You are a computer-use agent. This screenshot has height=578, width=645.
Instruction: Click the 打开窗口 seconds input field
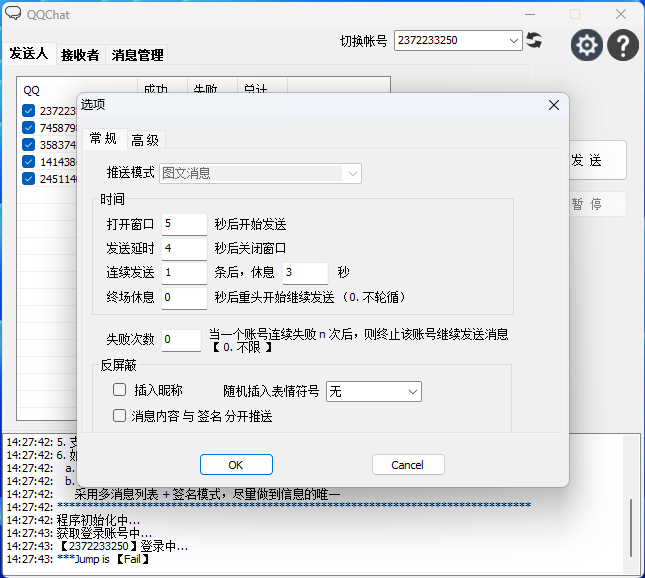point(184,224)
